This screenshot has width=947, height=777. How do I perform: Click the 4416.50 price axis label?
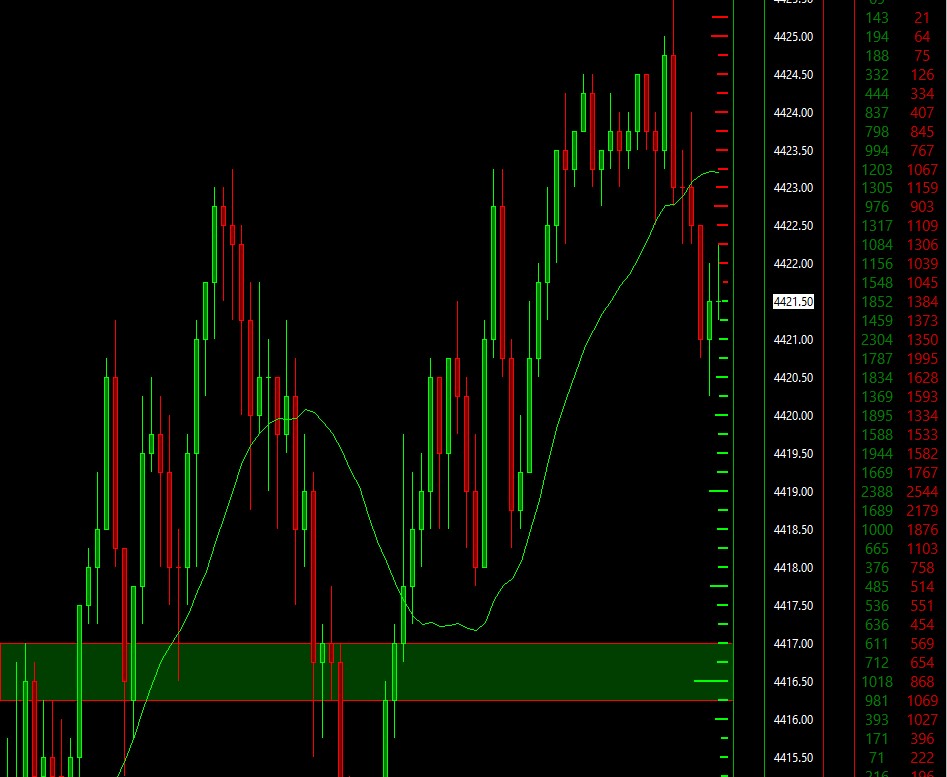coord(793,682)
